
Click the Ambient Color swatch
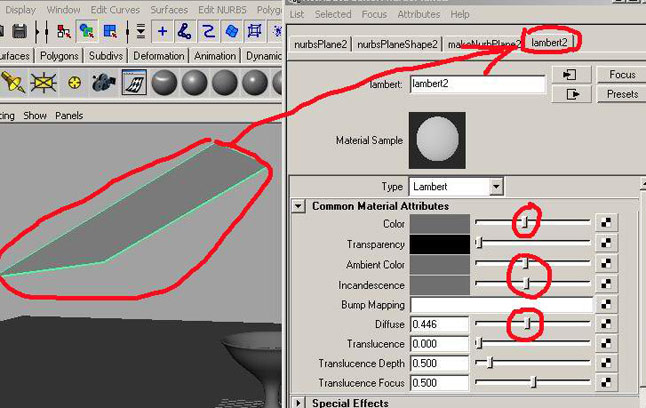[x=440, y=265]
